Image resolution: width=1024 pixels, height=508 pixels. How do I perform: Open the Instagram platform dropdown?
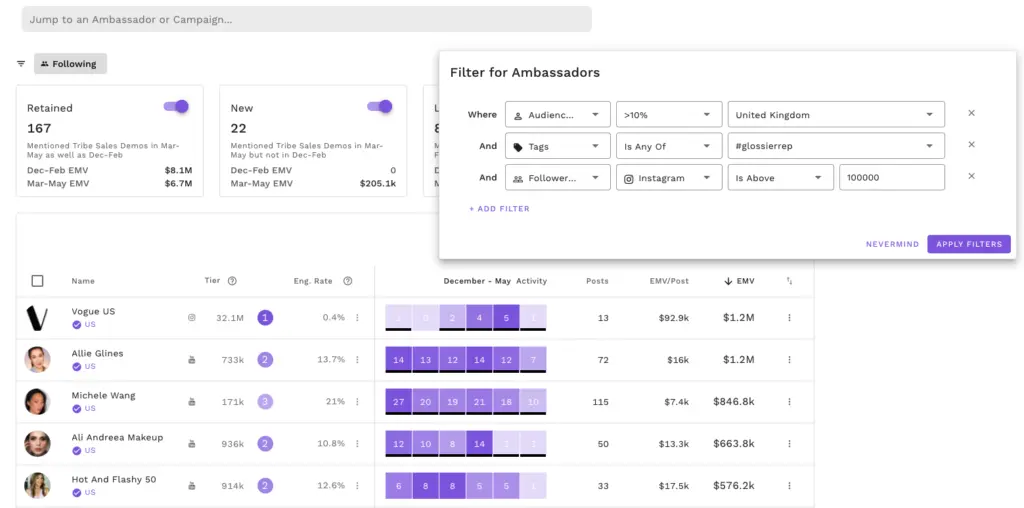point(668,178)
